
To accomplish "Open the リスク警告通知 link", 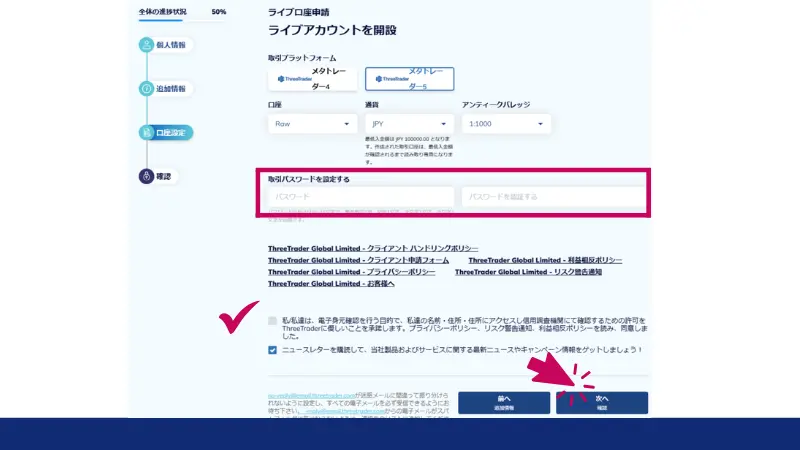I will tap(541, 272).
